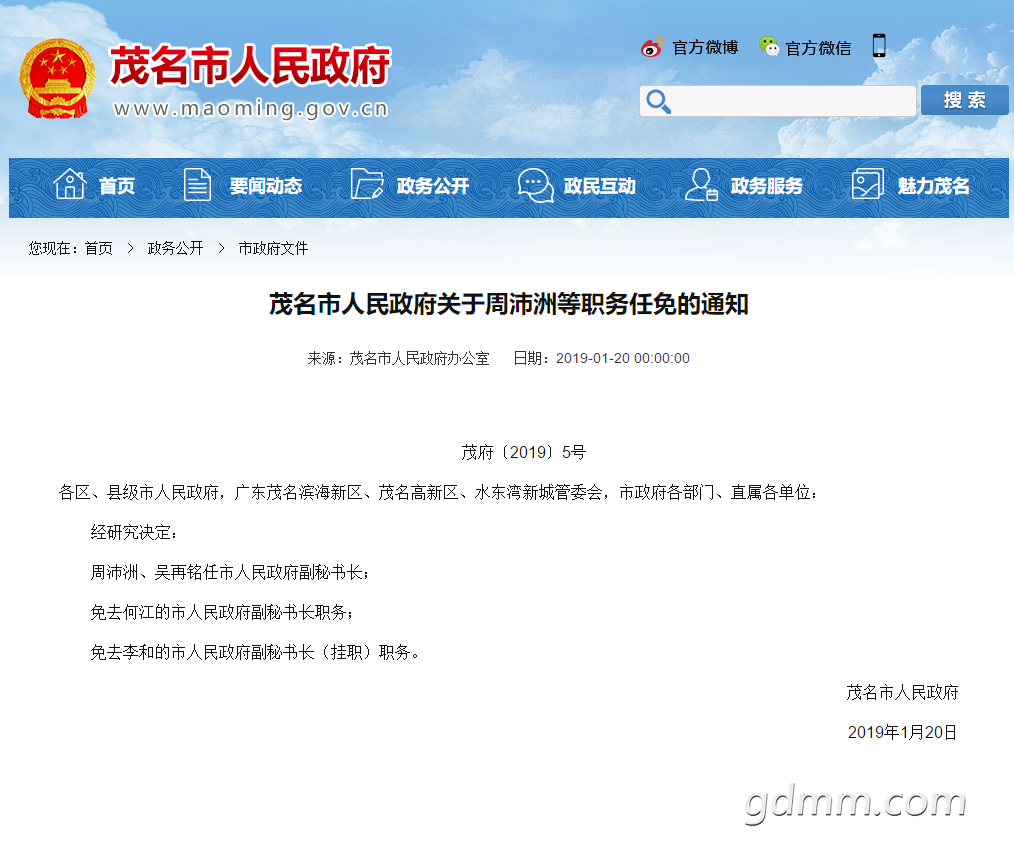Click the picture icon for 魅力茂名

tap(868, 184)
